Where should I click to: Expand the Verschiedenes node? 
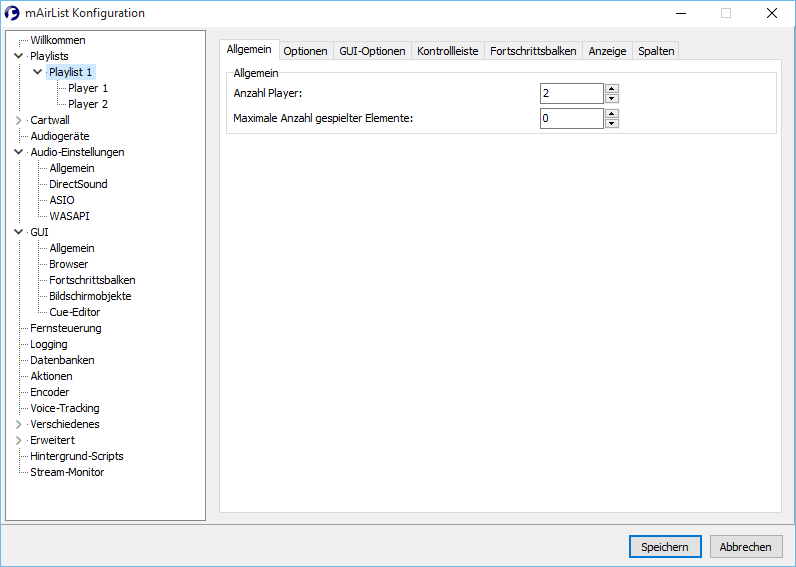coord(19,424)
